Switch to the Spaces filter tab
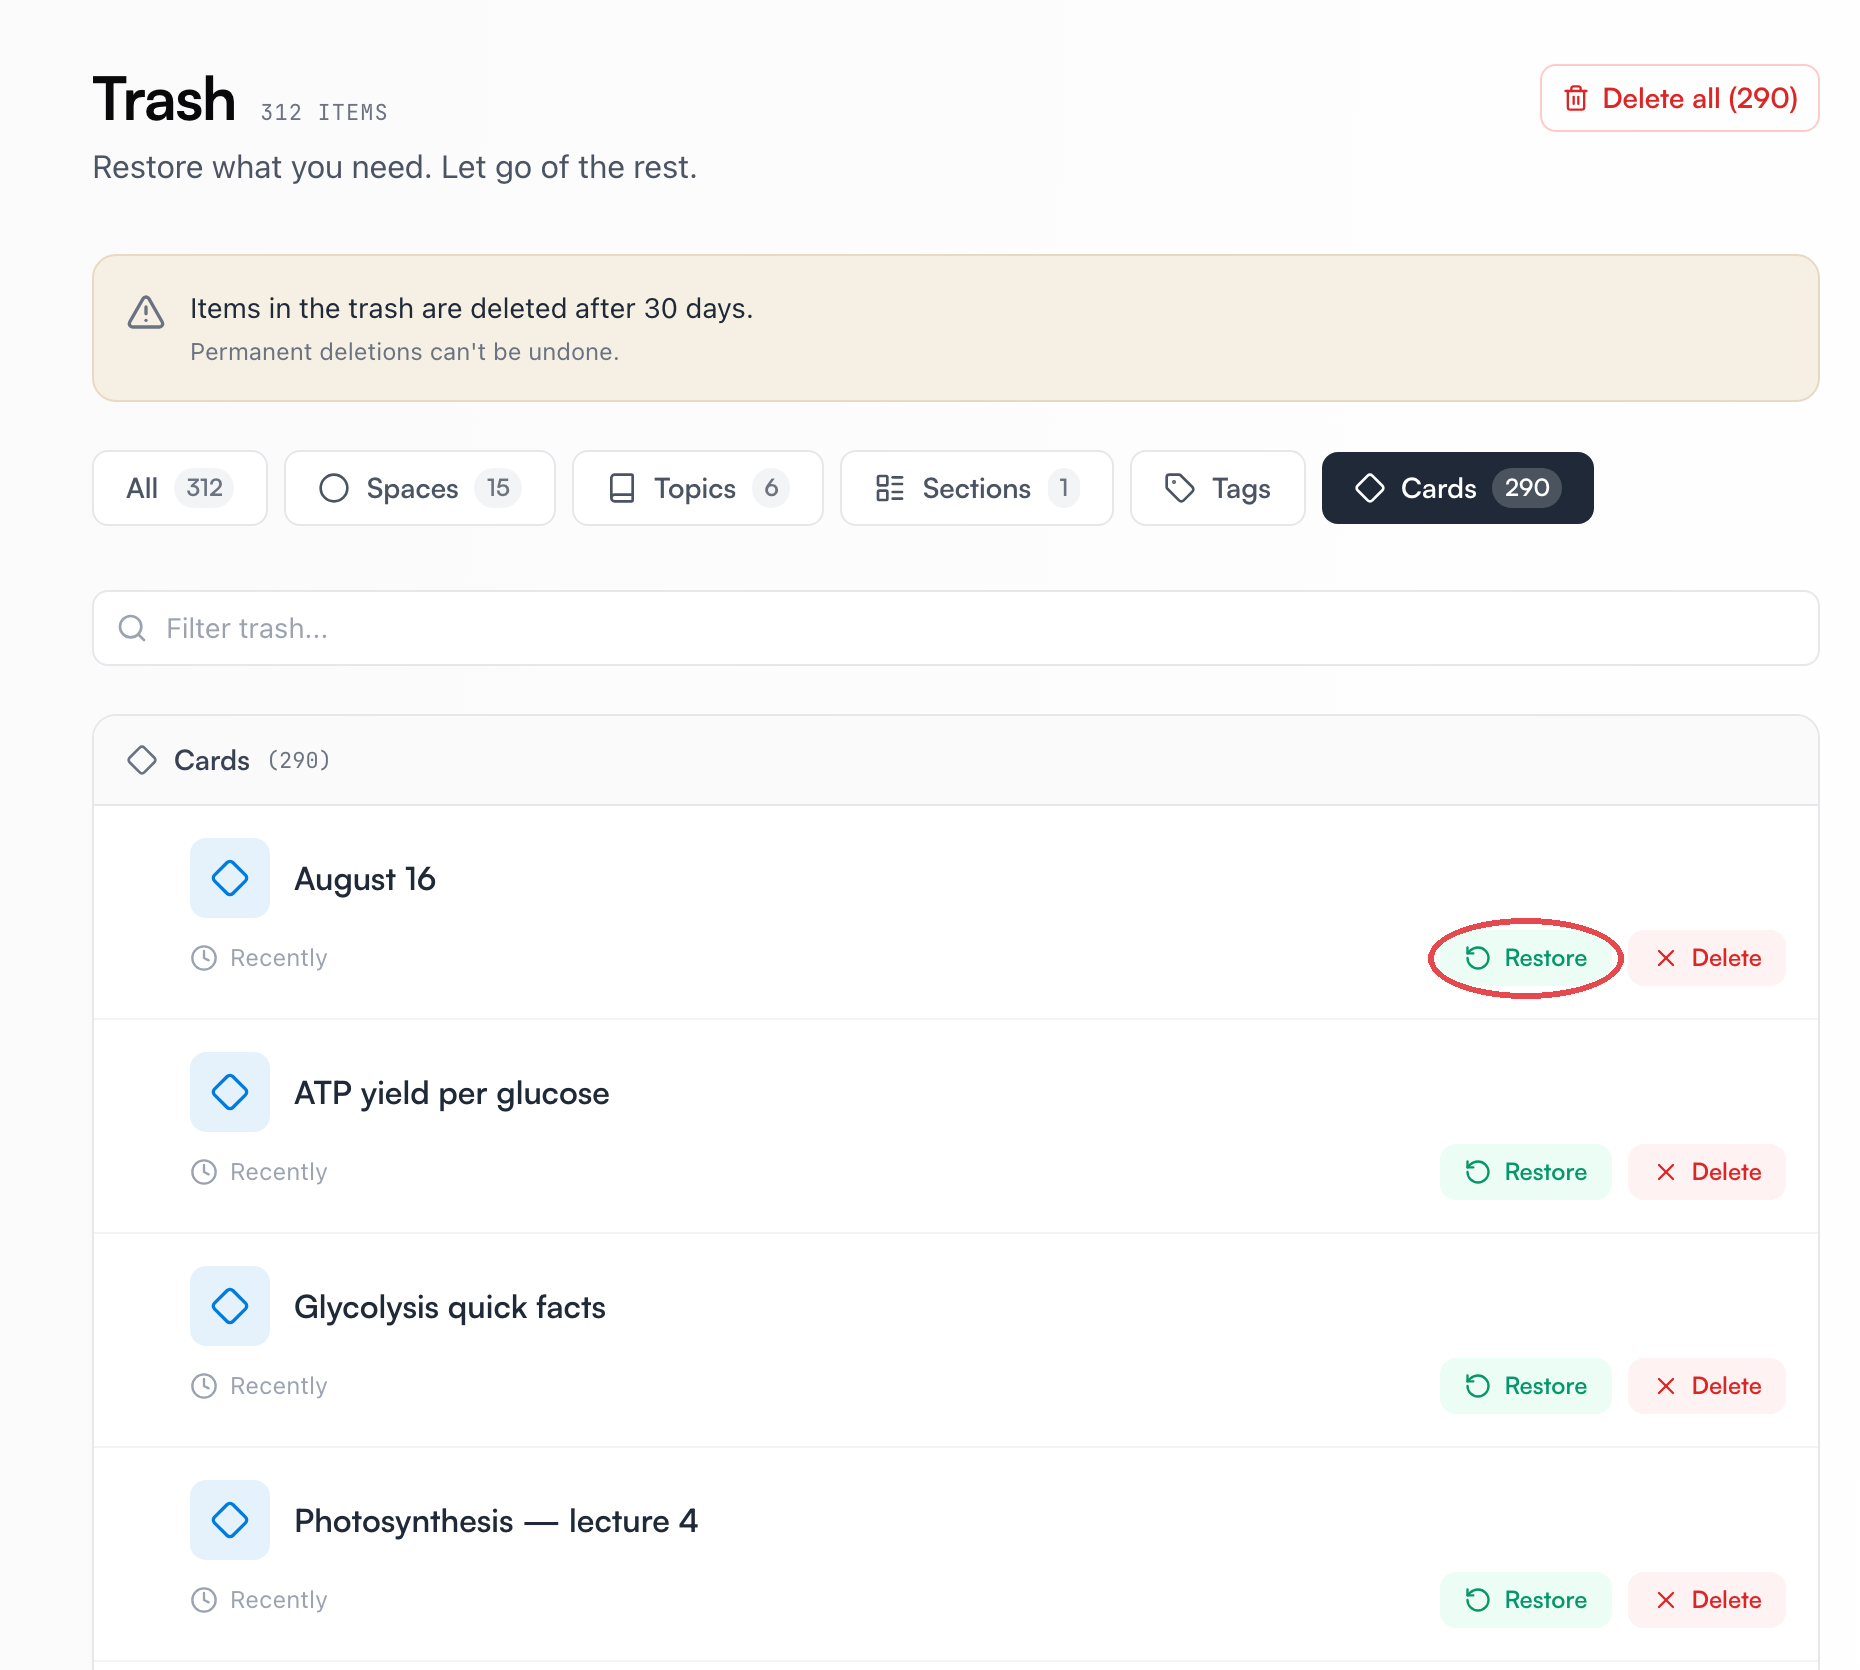 tap(420, 488)
